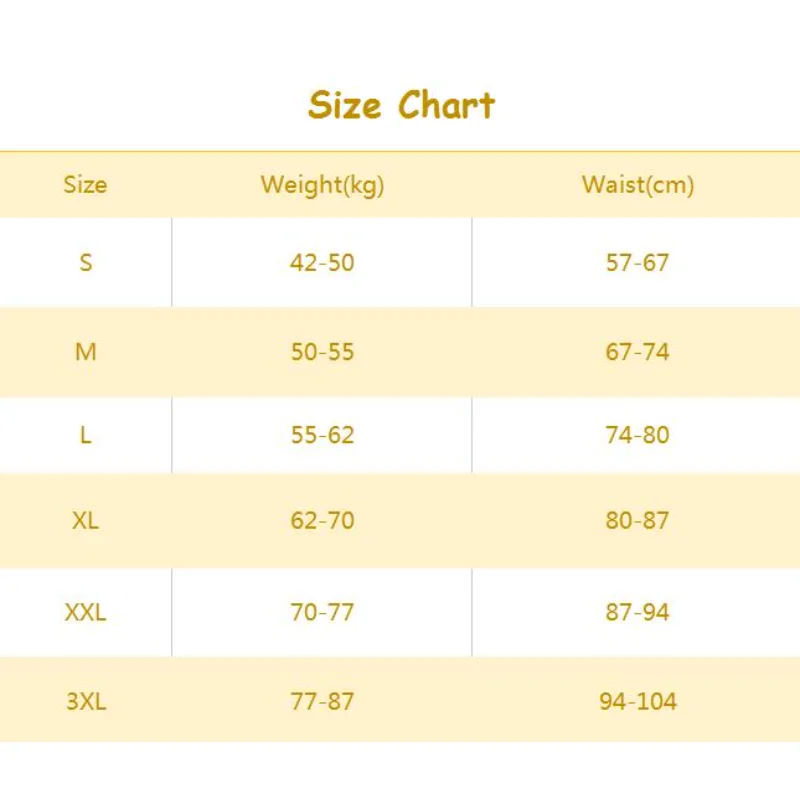Click the 87-94 waist value
The height and width of the screenshot is (800, 800).
tap(637, 612)
